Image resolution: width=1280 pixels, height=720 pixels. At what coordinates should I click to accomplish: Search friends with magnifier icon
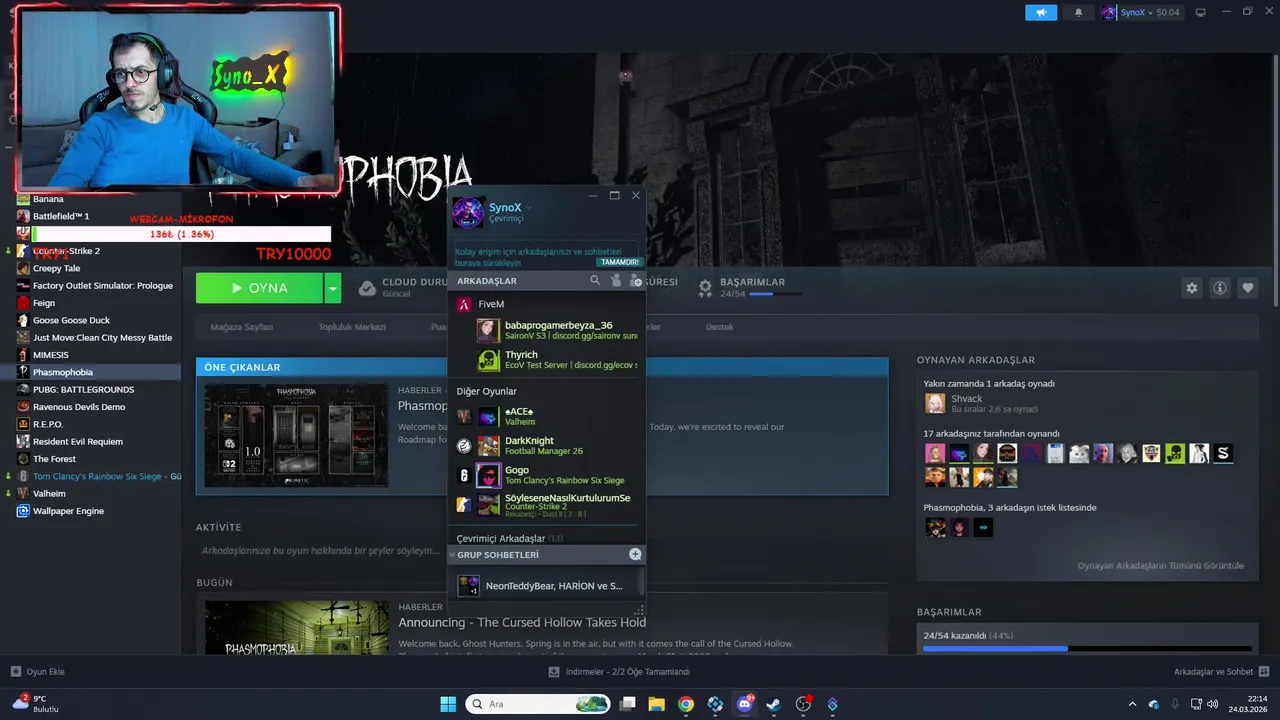(595, 281)
